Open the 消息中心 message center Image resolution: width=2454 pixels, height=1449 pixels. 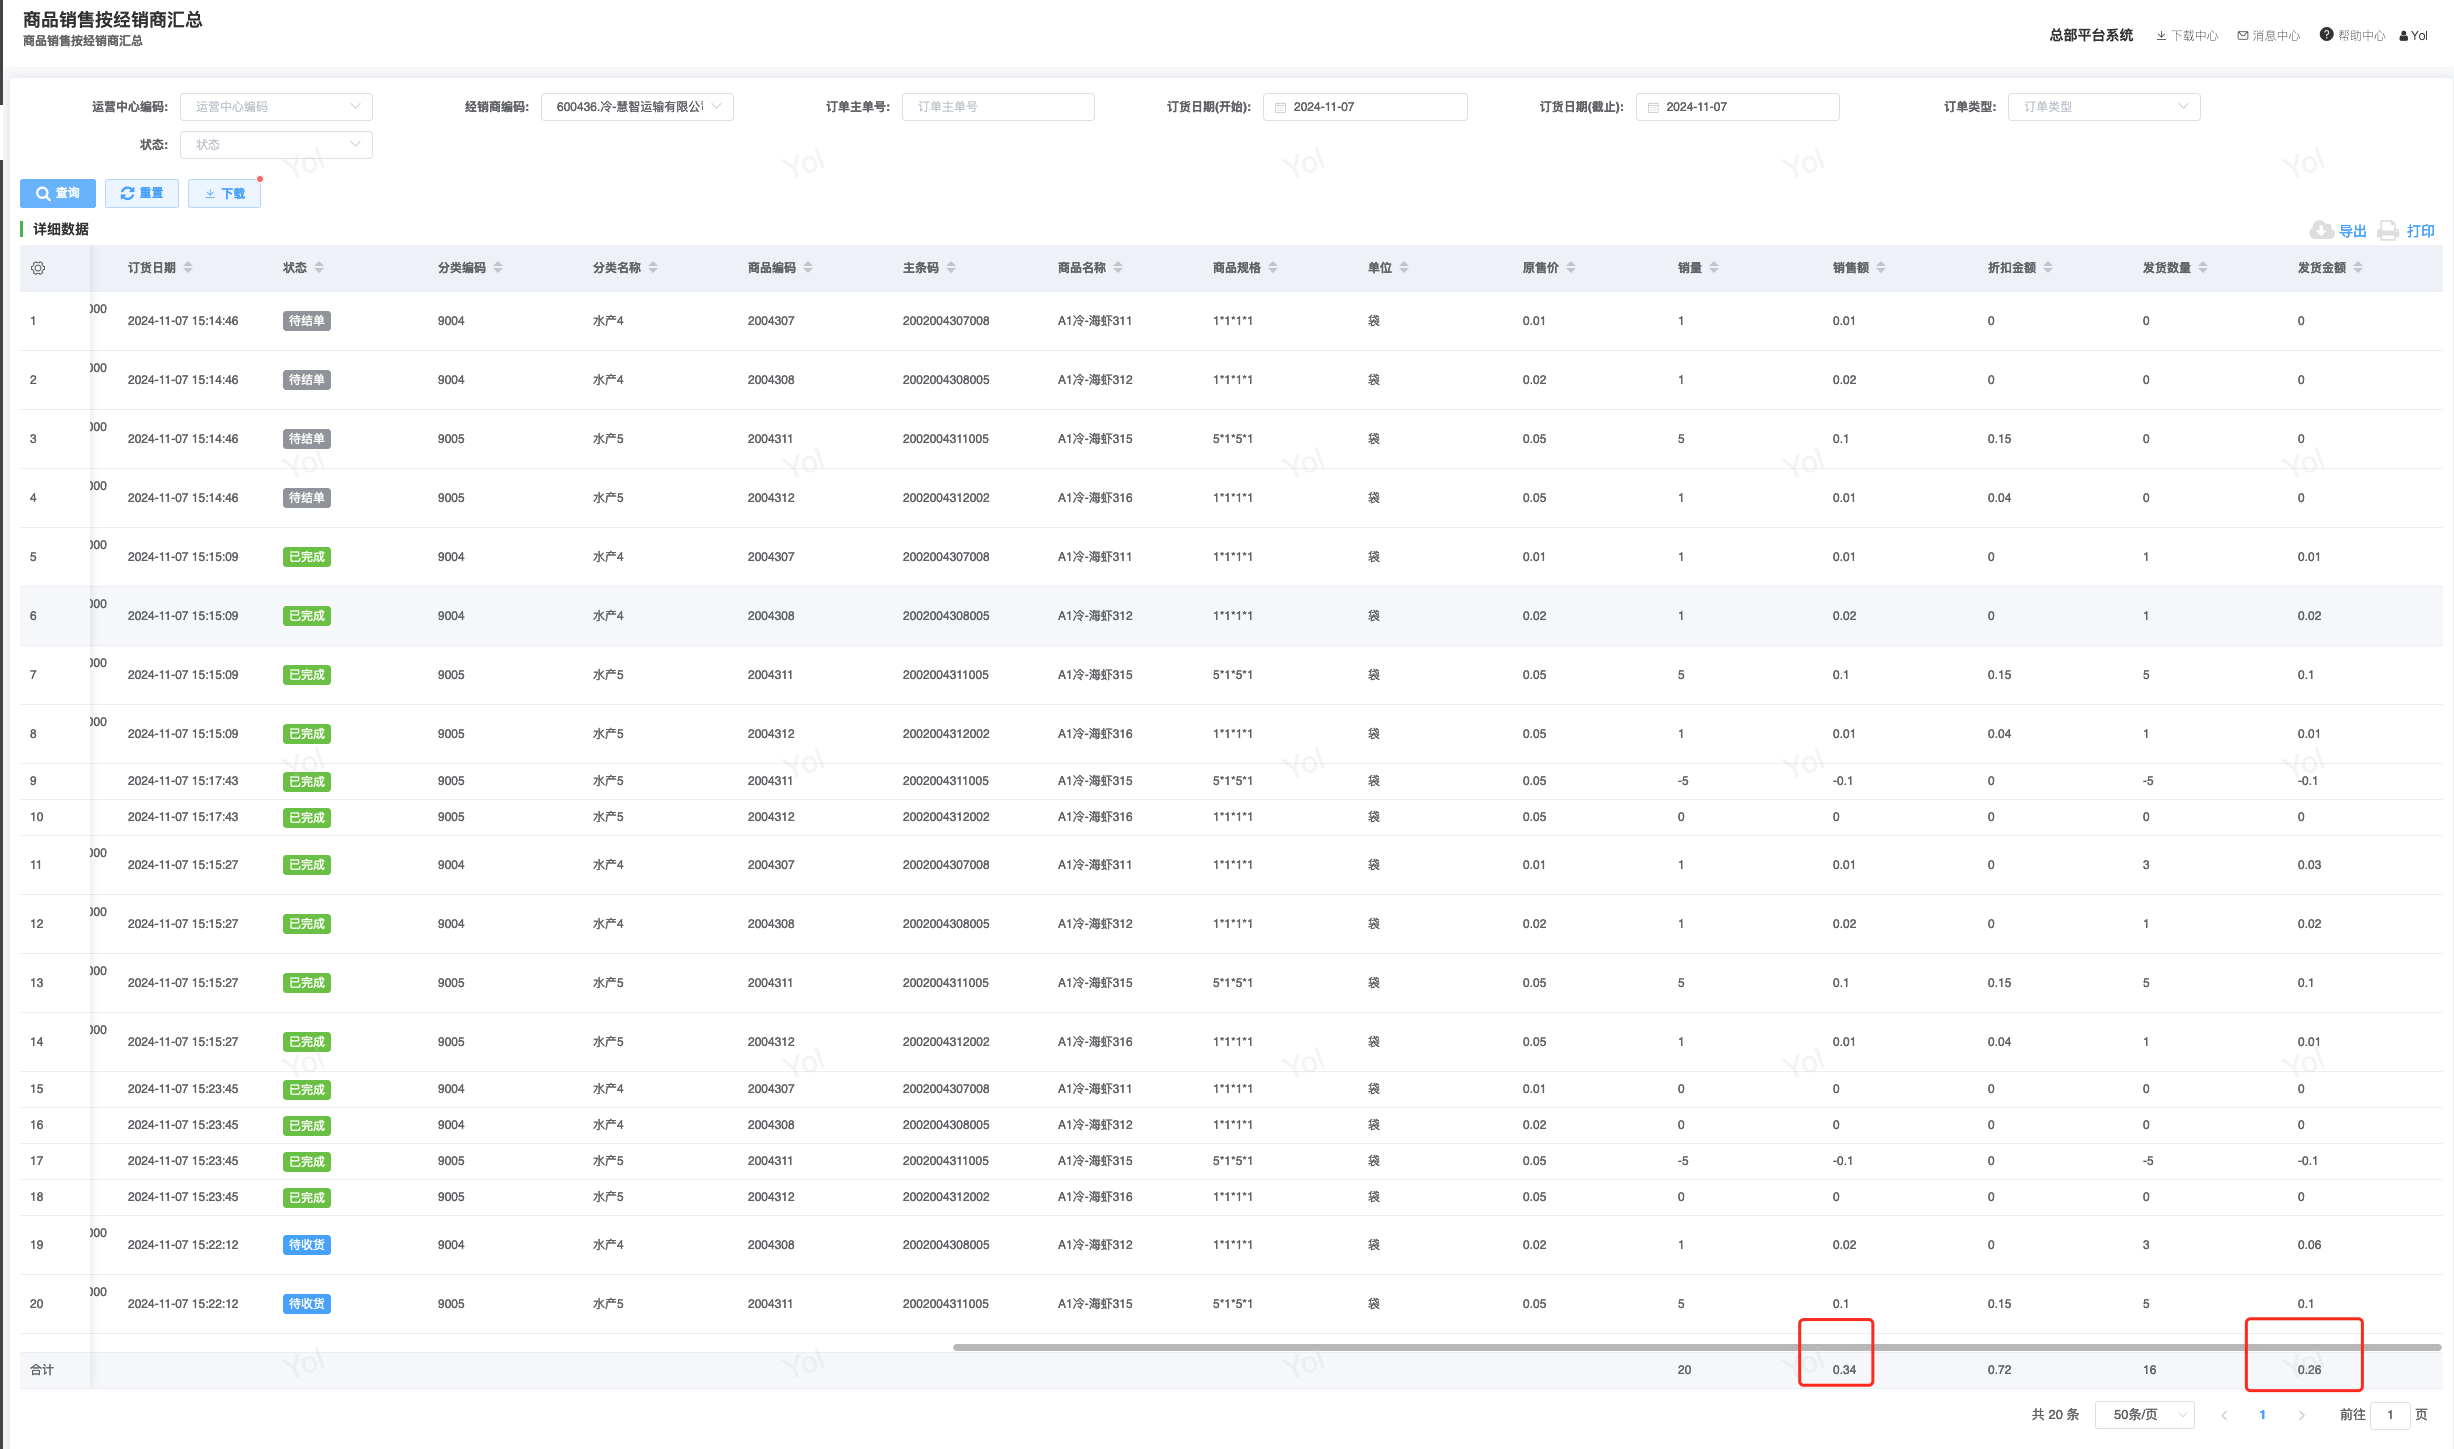point(2268,36)
